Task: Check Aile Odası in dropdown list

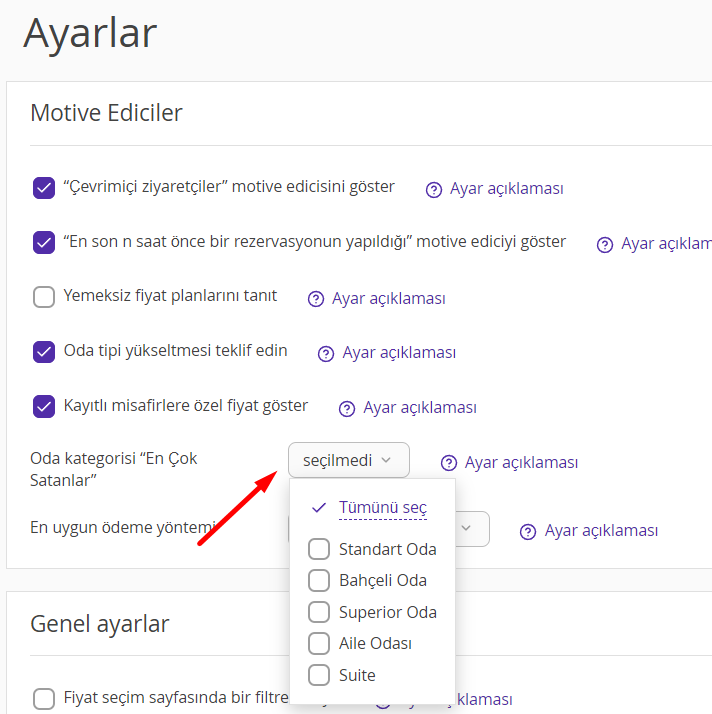Action: pos(319,643)
